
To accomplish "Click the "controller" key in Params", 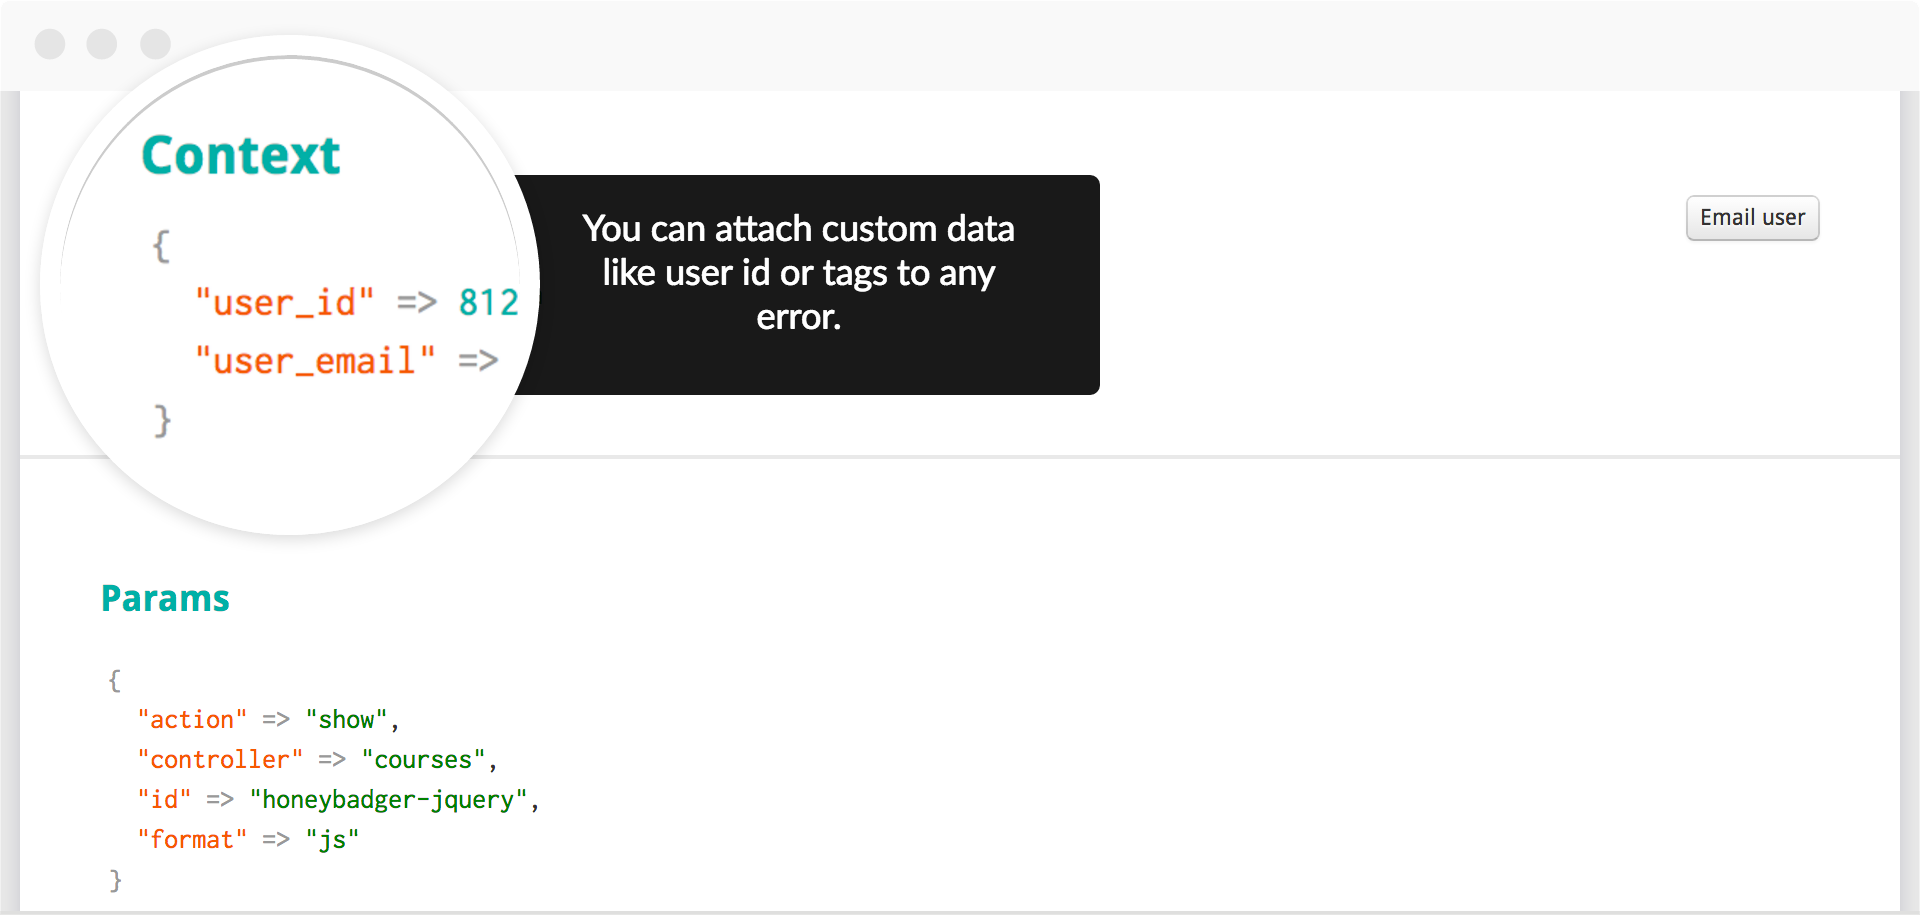I will (x=220, y=759).
